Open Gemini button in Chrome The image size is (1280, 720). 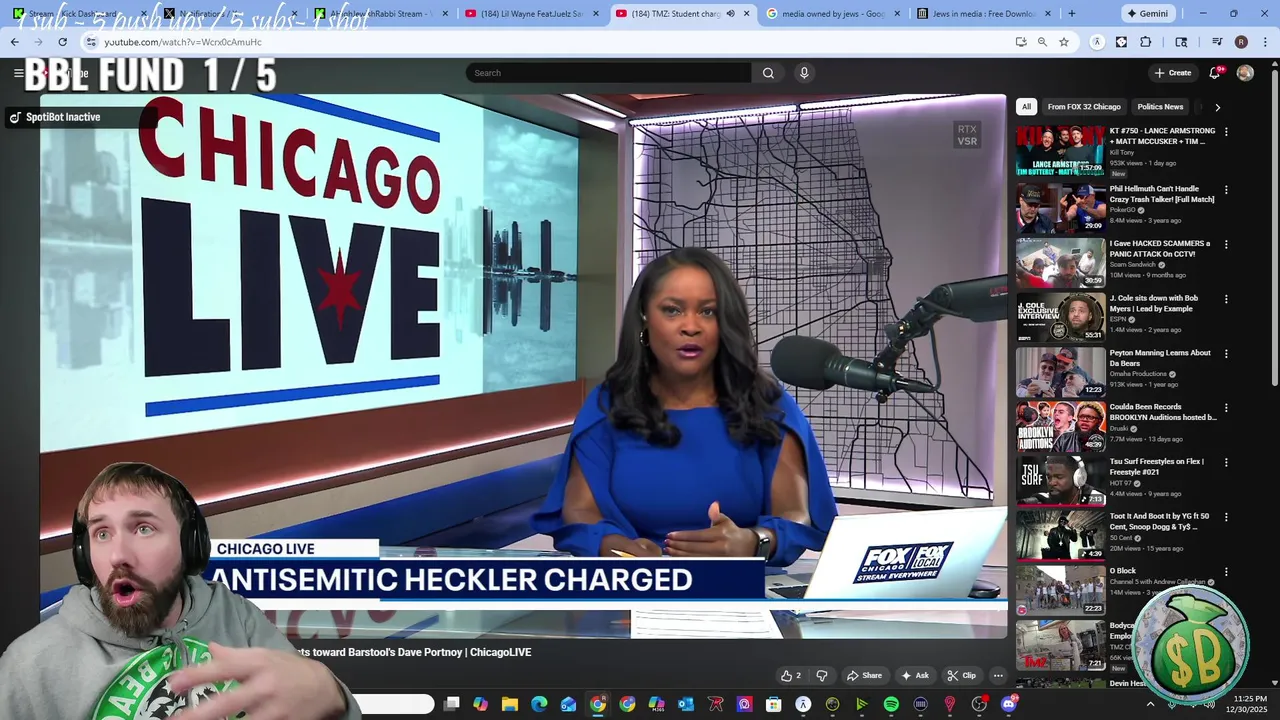coord(1148,14)
